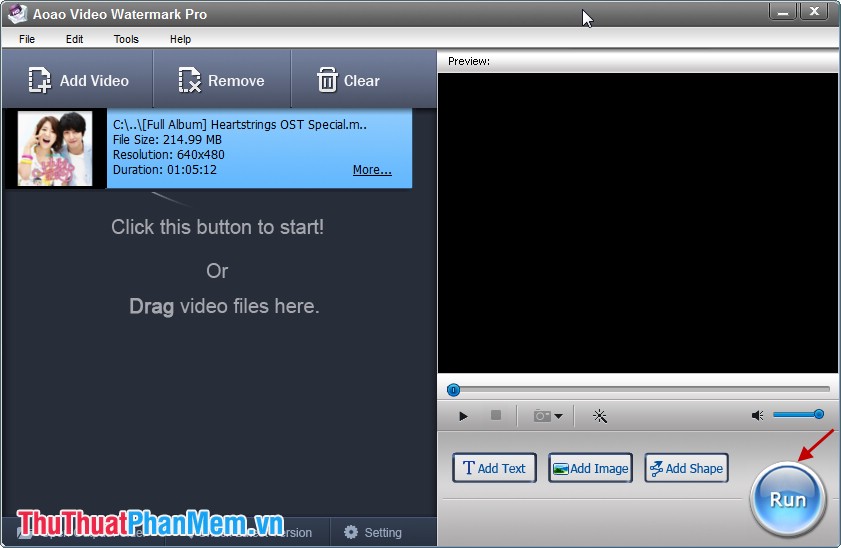
Task: Click the Remove video button
Action: (222, 80)
